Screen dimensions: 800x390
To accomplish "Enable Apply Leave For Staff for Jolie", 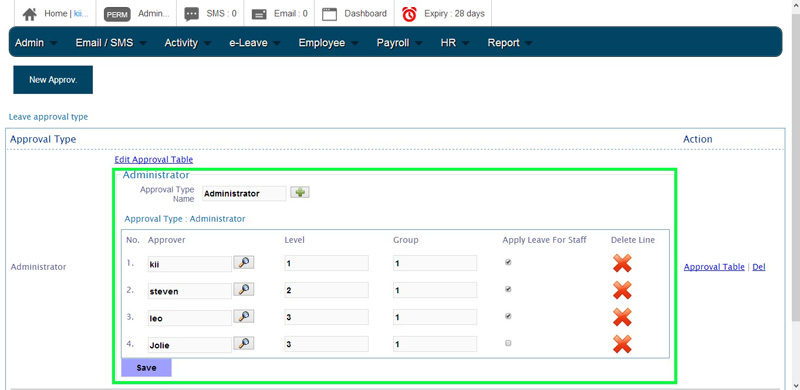I will (508, 343).
